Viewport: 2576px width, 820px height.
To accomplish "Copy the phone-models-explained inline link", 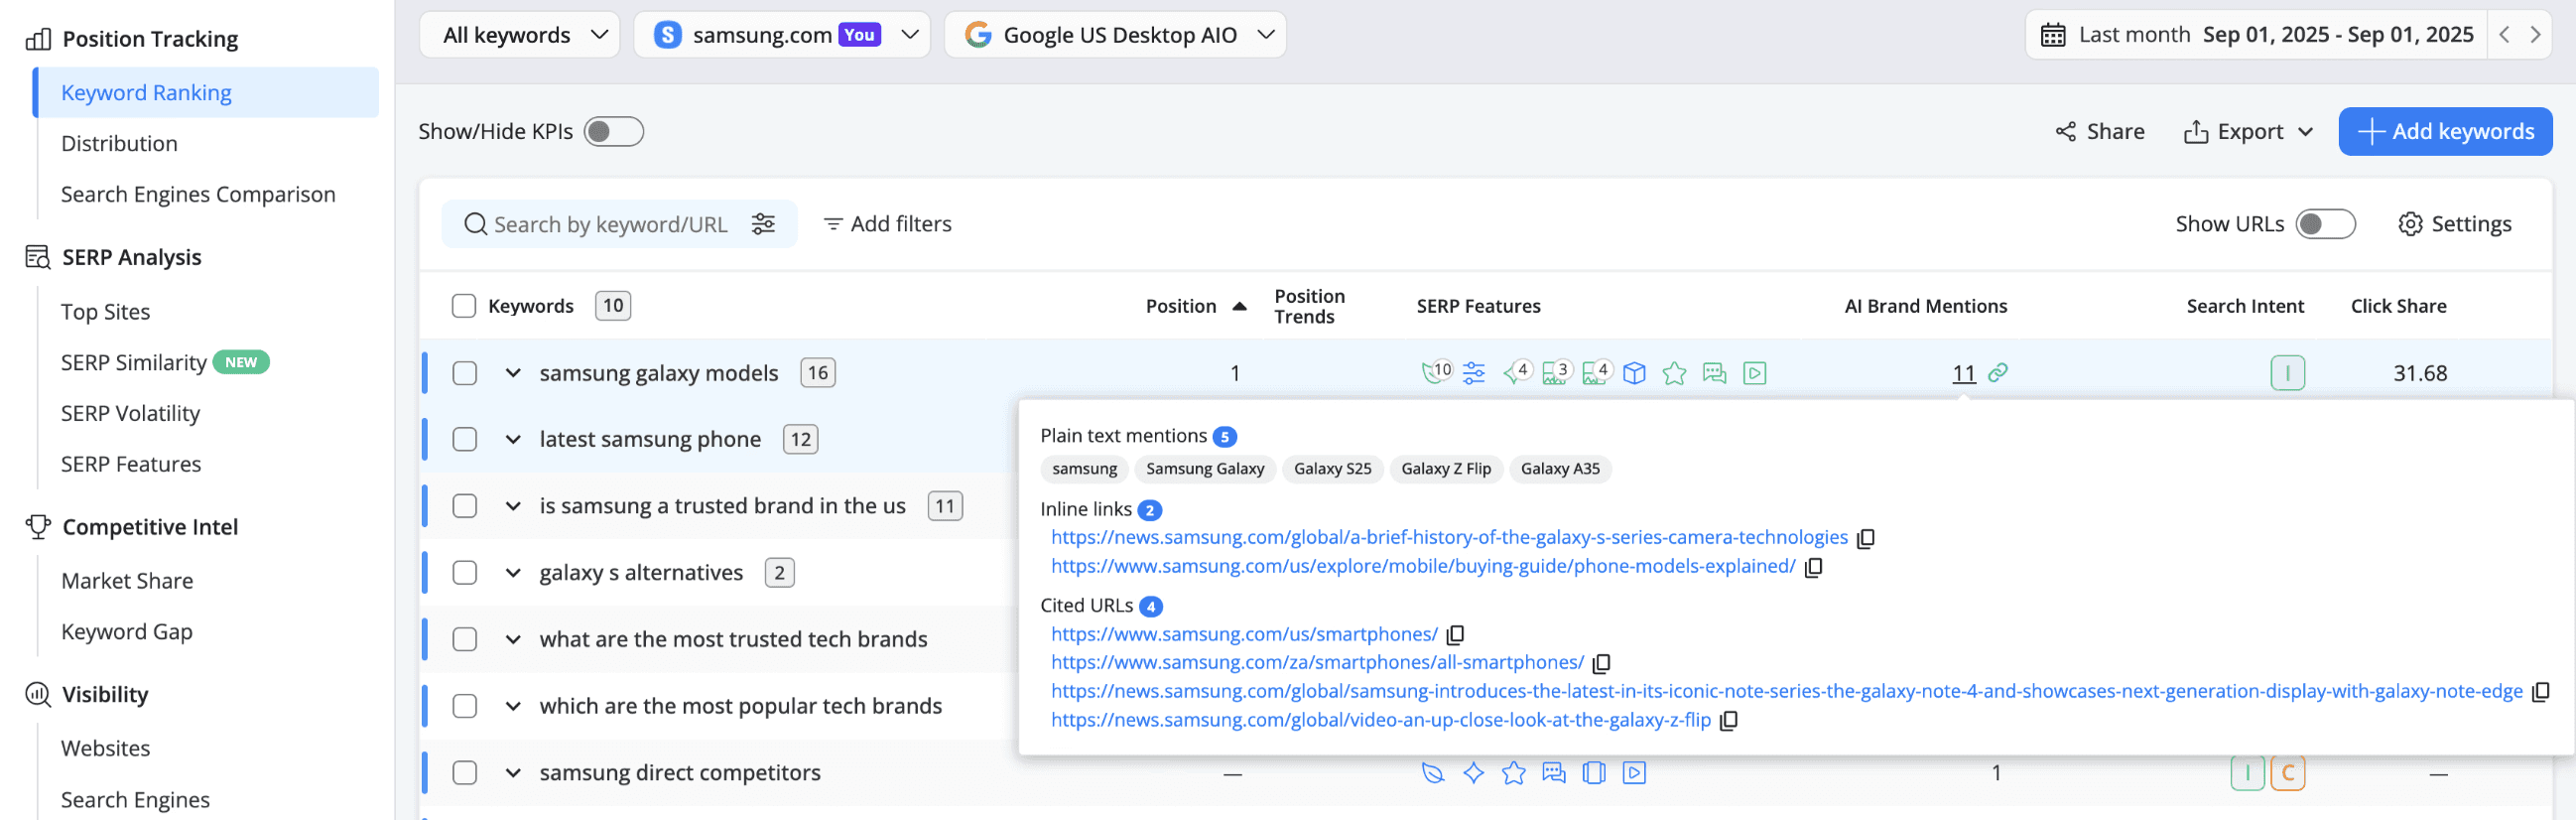I will pos(1813,567).
